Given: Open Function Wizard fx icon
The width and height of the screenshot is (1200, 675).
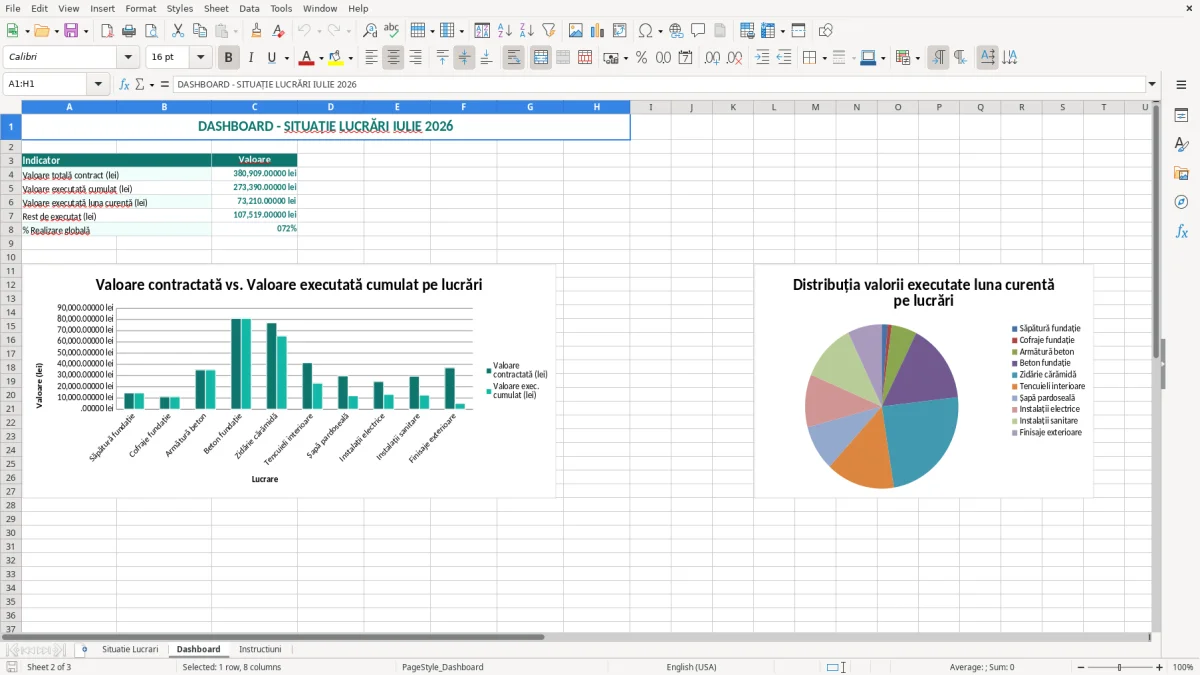Looking at the screenshot, I should (125, 84).
